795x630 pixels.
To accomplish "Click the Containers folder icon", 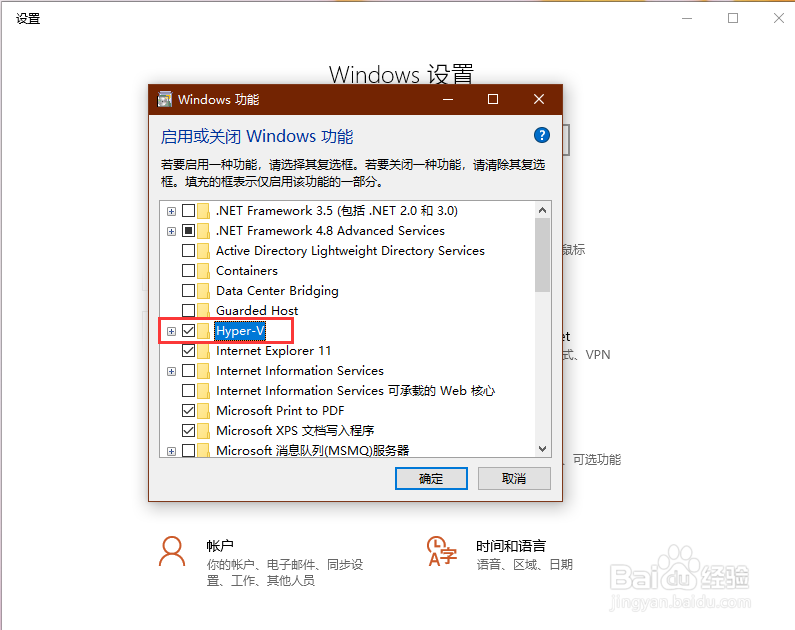I will click(203, 271).
